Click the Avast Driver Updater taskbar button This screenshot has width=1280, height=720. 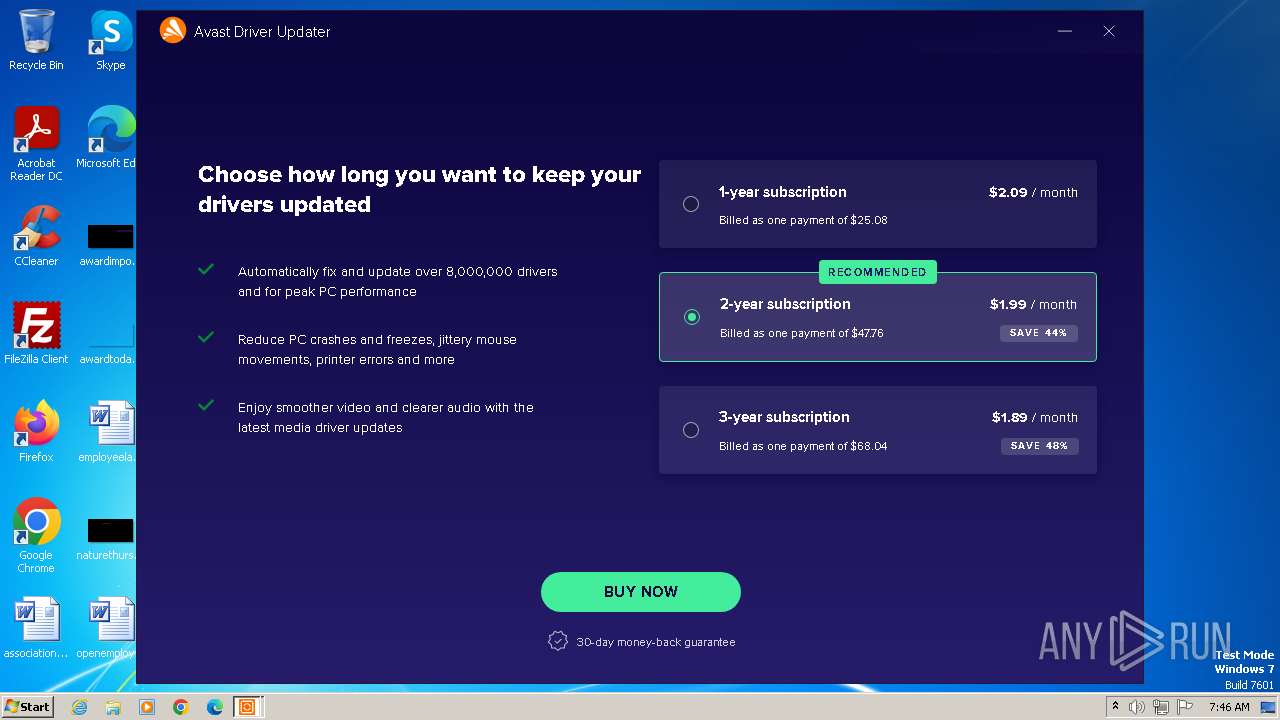click(x=247, y=707)
